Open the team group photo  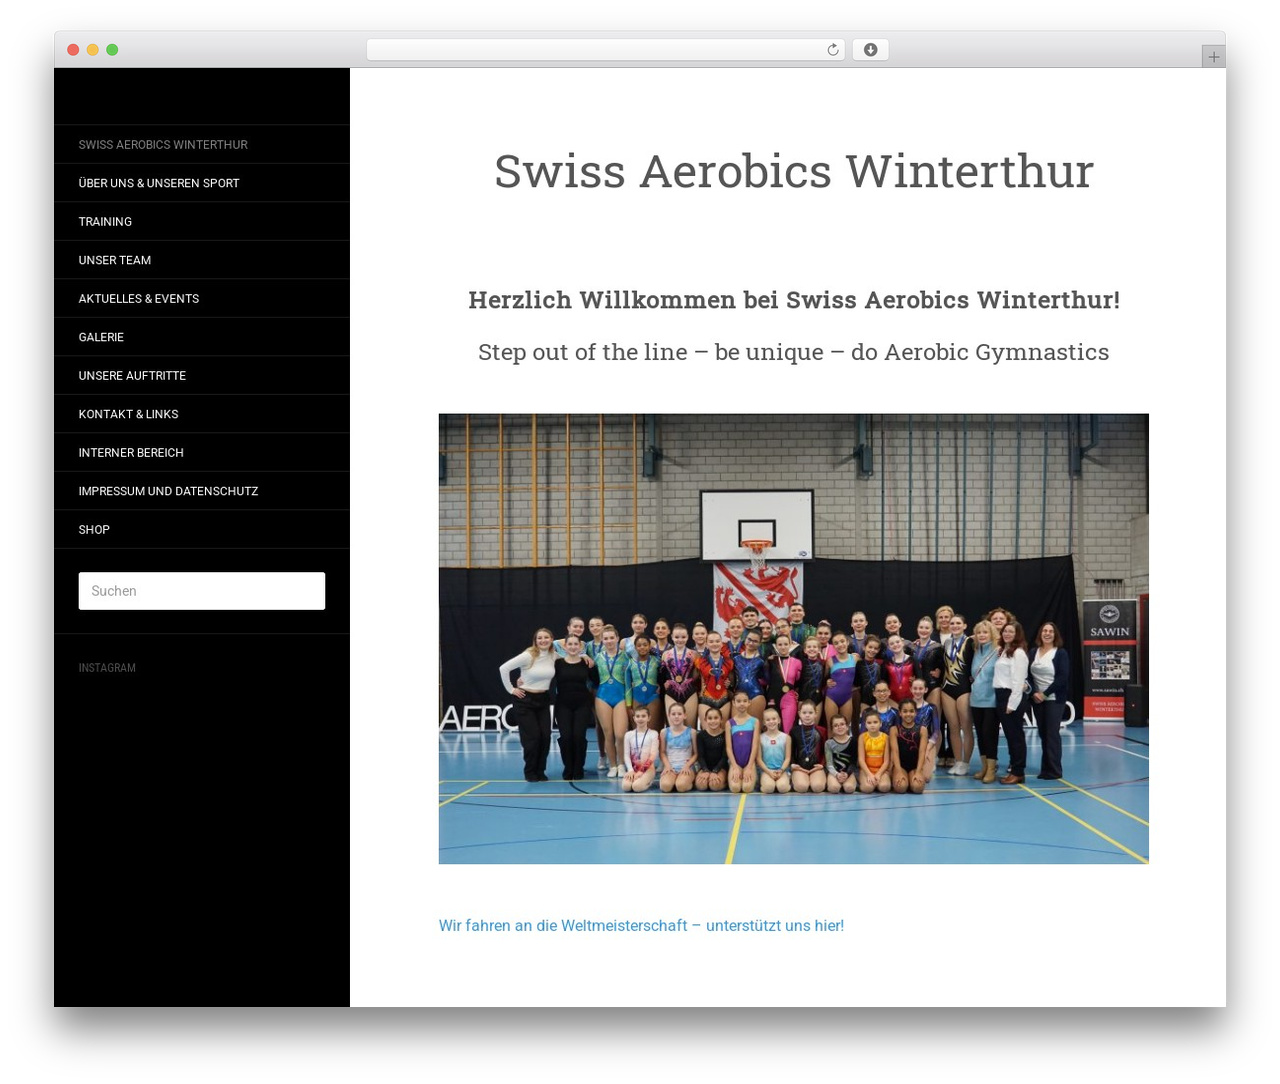(x=793, y=639)
